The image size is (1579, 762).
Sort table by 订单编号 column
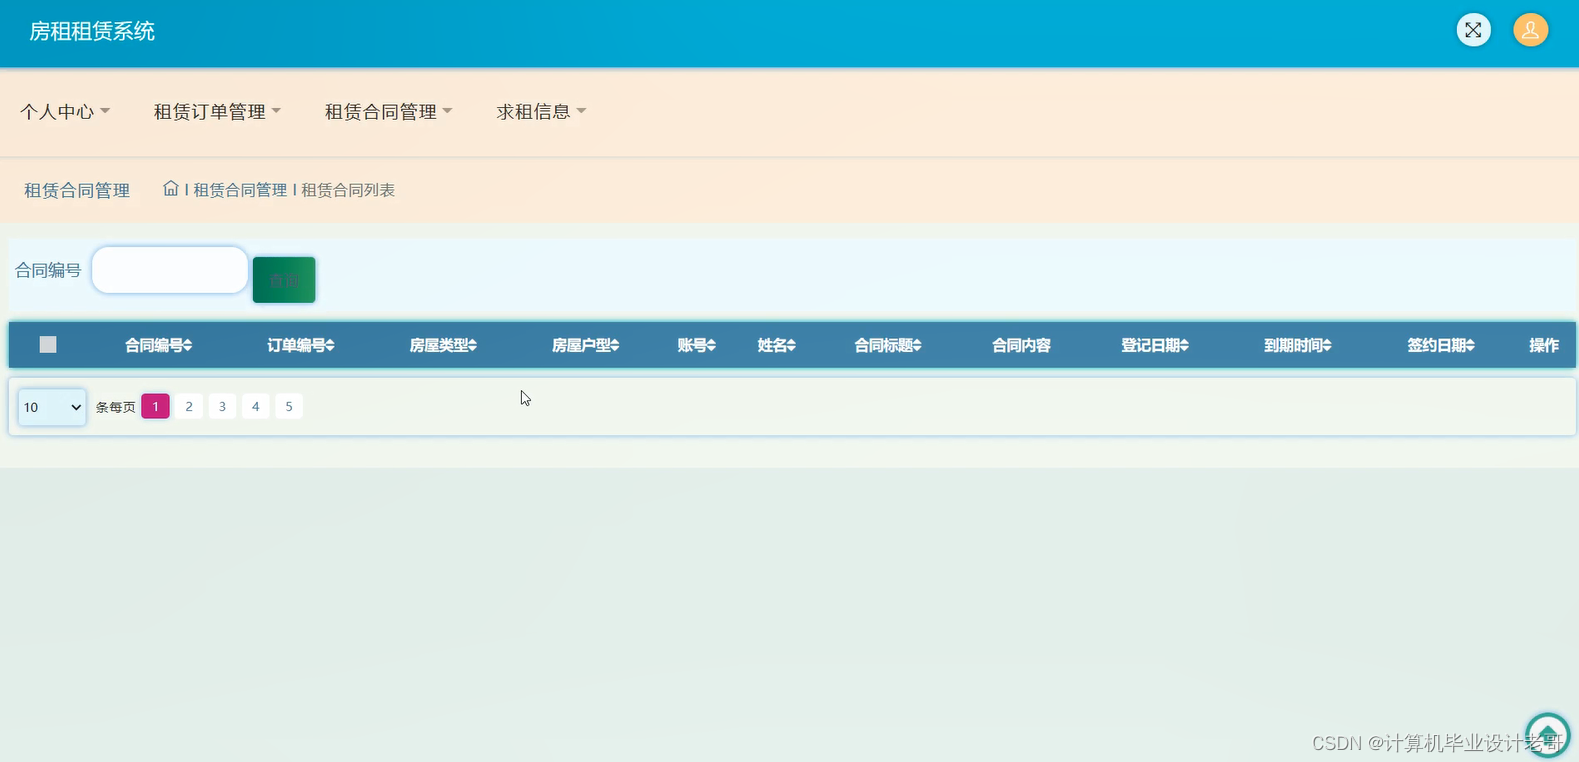[x=300, y=345]
